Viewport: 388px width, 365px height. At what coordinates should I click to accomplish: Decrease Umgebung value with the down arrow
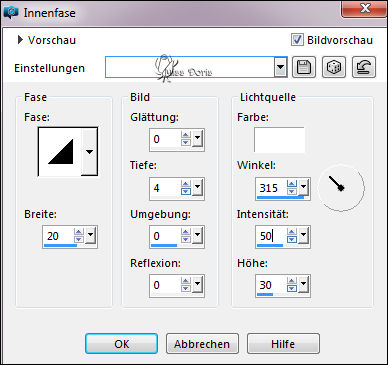point(186,239)
